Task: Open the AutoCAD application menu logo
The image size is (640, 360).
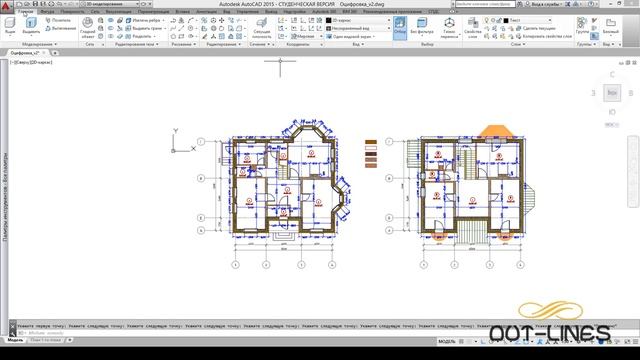Action: [6, 7]
